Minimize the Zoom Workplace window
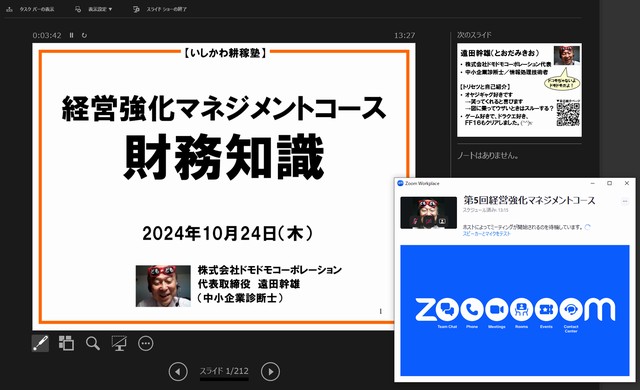640x390 pixels. [x=593, y=183]
